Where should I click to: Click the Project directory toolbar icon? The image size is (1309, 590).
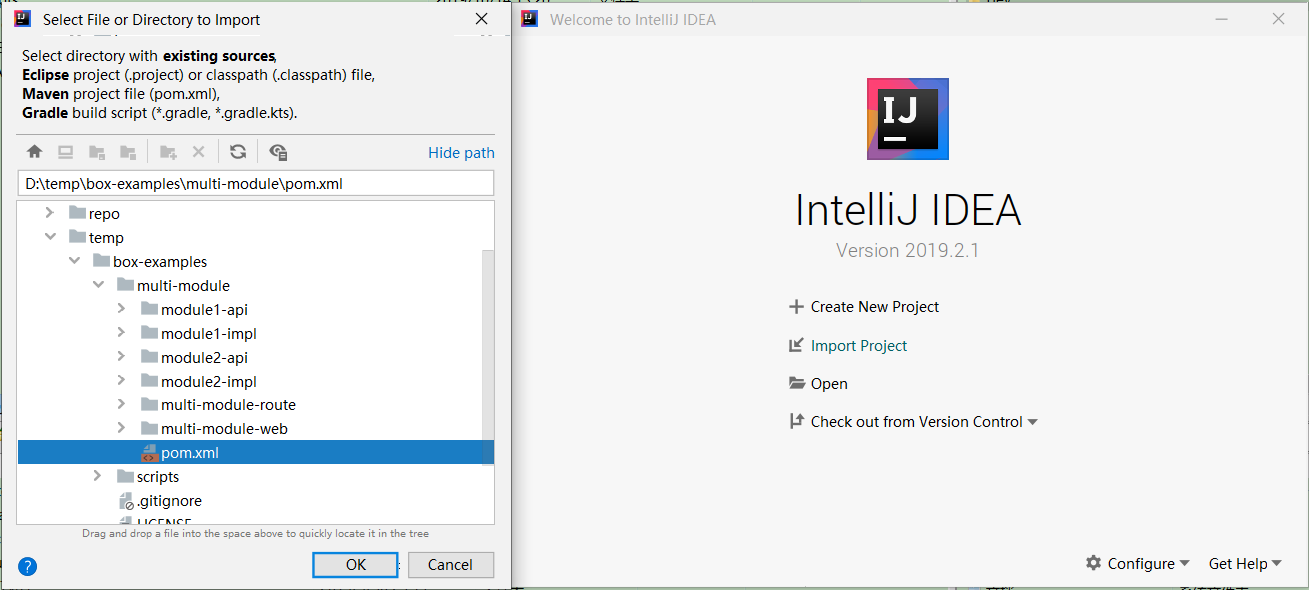[x=97, y=152]
